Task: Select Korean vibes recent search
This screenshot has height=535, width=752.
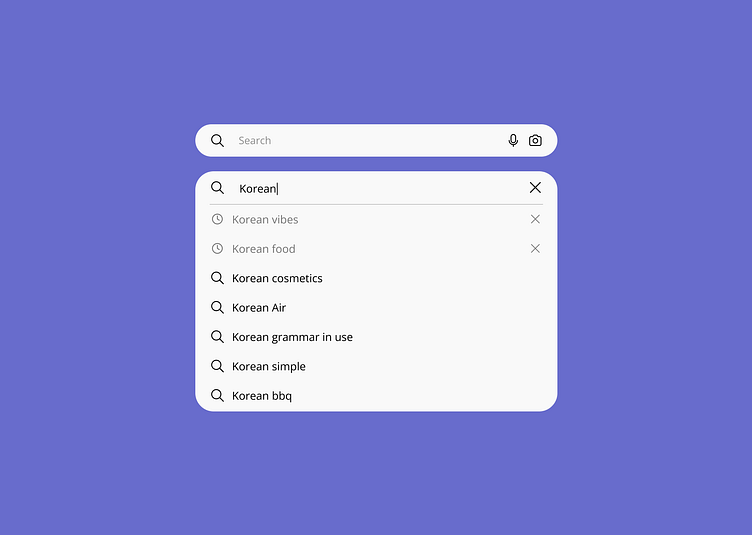Action: pyautogui.click(x=265, y=220)
